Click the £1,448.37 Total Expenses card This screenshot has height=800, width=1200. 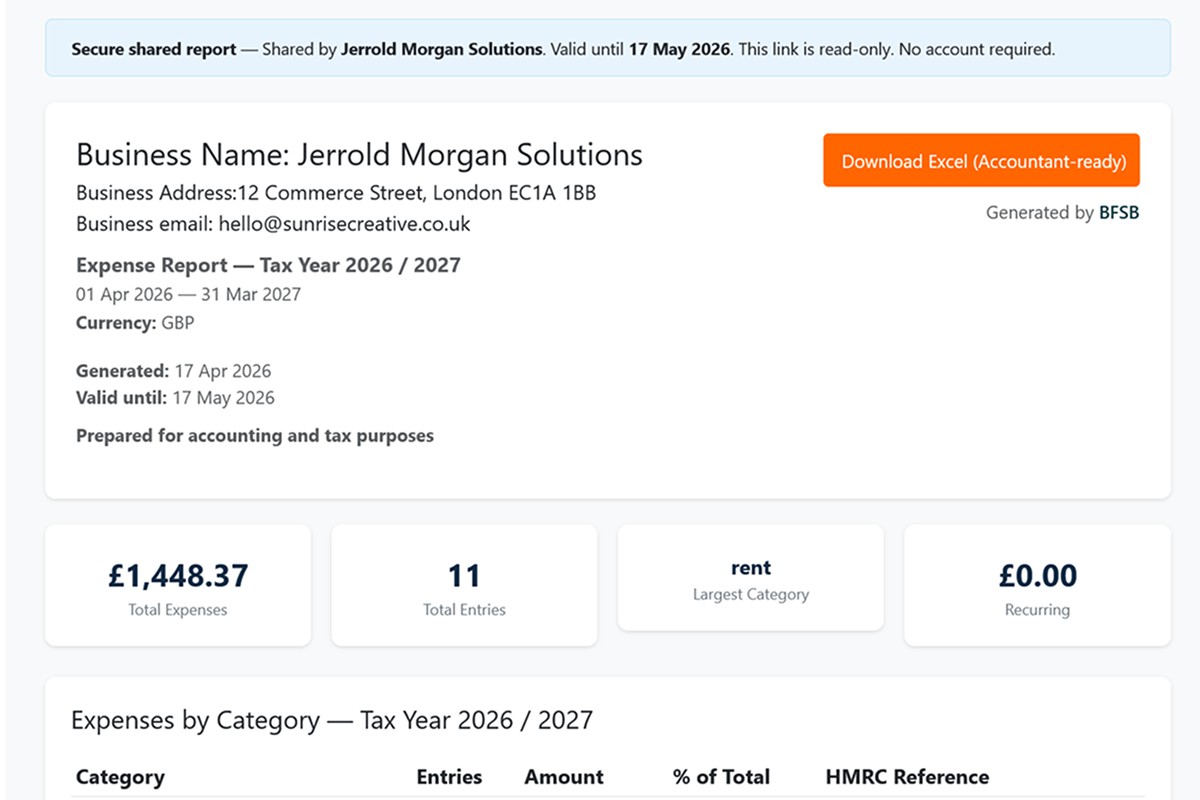click(178, 585)
